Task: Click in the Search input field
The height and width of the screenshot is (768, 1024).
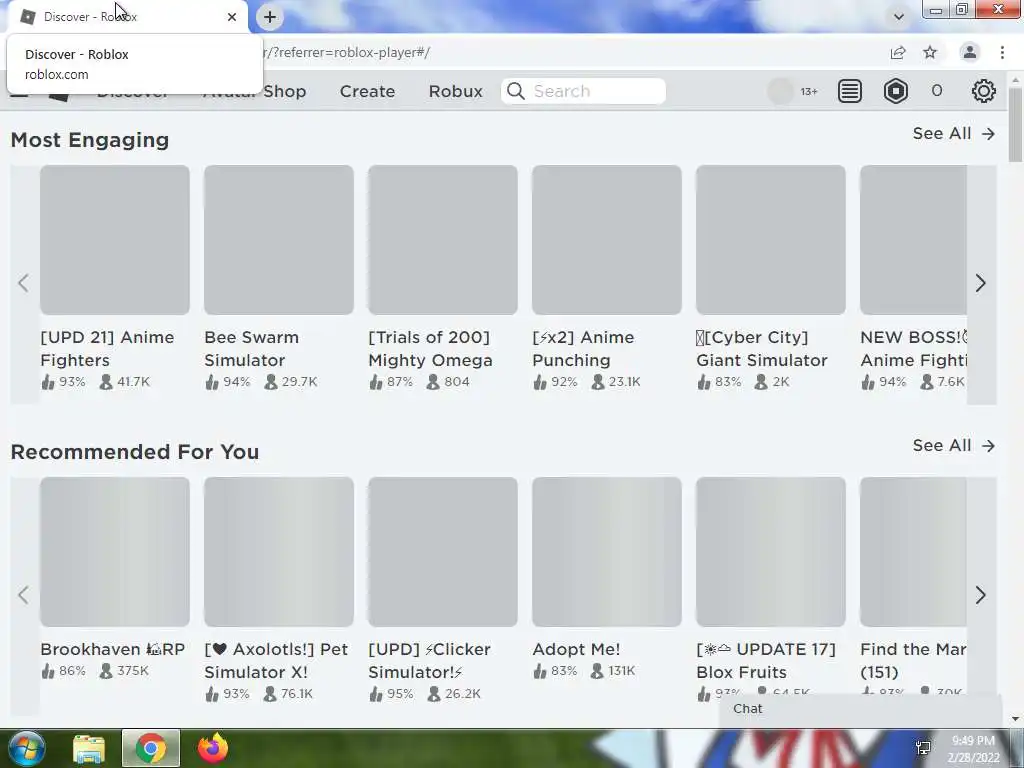Action: coord(583,91)
